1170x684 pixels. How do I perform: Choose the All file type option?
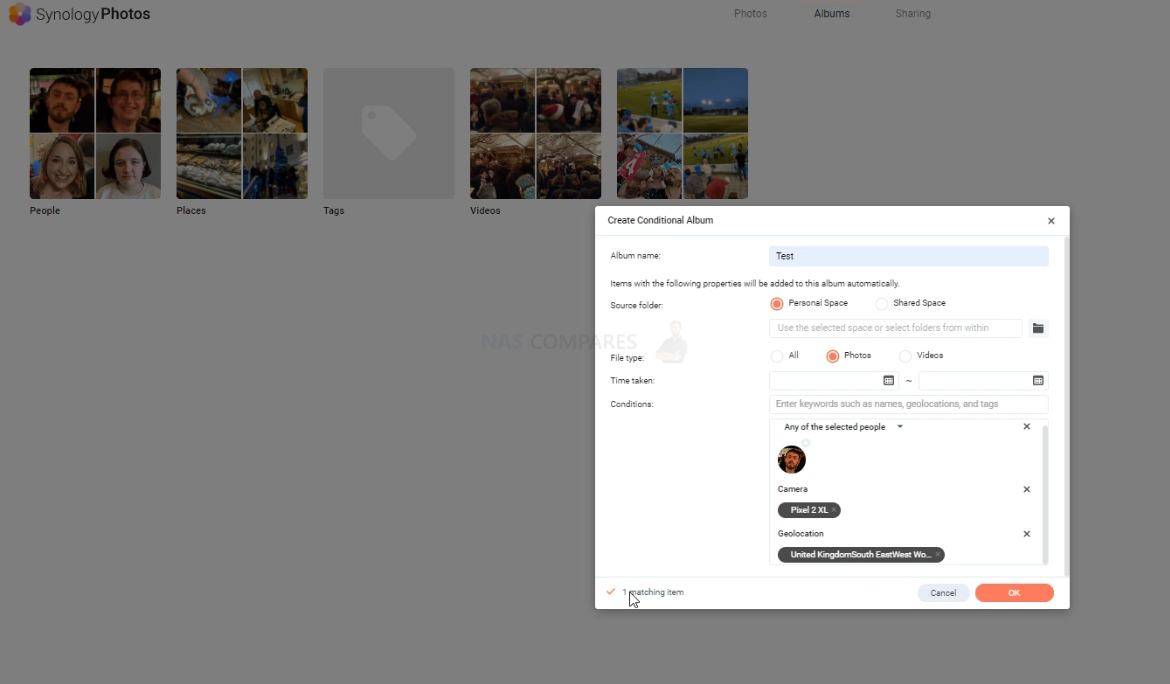(x=777, y=356)
